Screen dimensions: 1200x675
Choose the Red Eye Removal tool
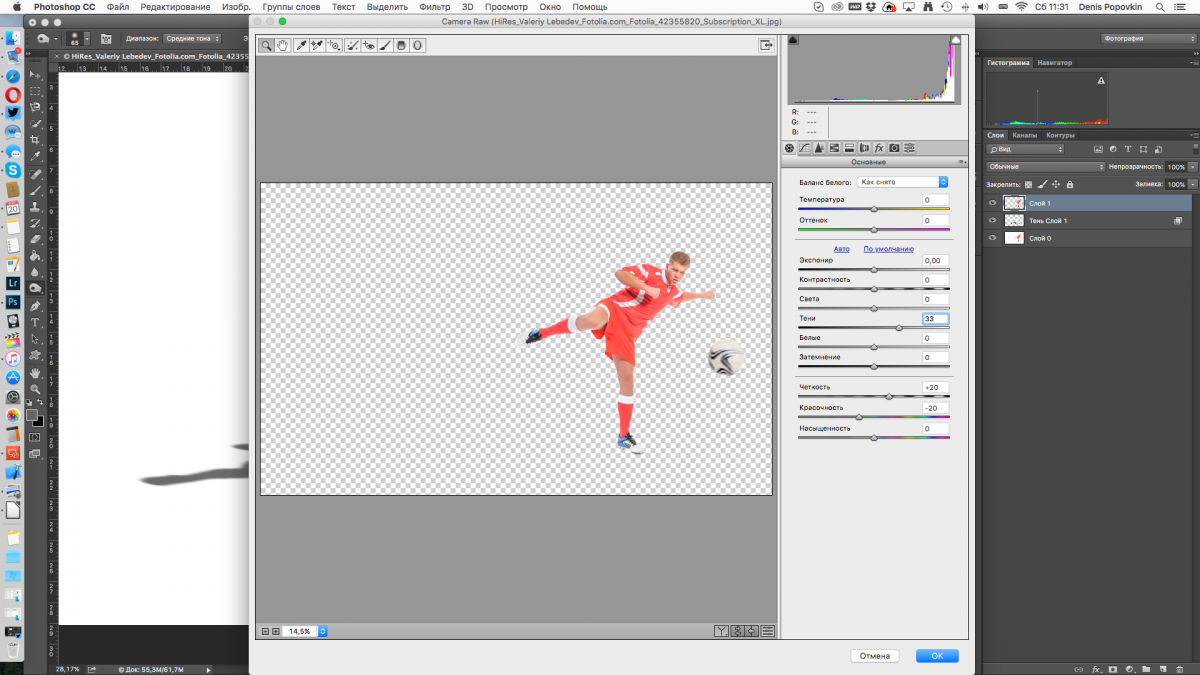[369, 45]
